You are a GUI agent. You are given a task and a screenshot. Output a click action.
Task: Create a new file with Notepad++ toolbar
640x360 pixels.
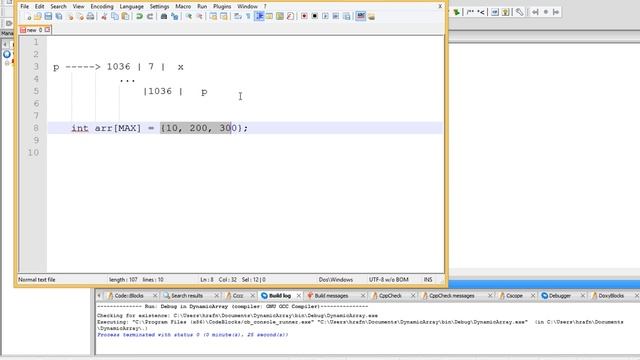27,16
